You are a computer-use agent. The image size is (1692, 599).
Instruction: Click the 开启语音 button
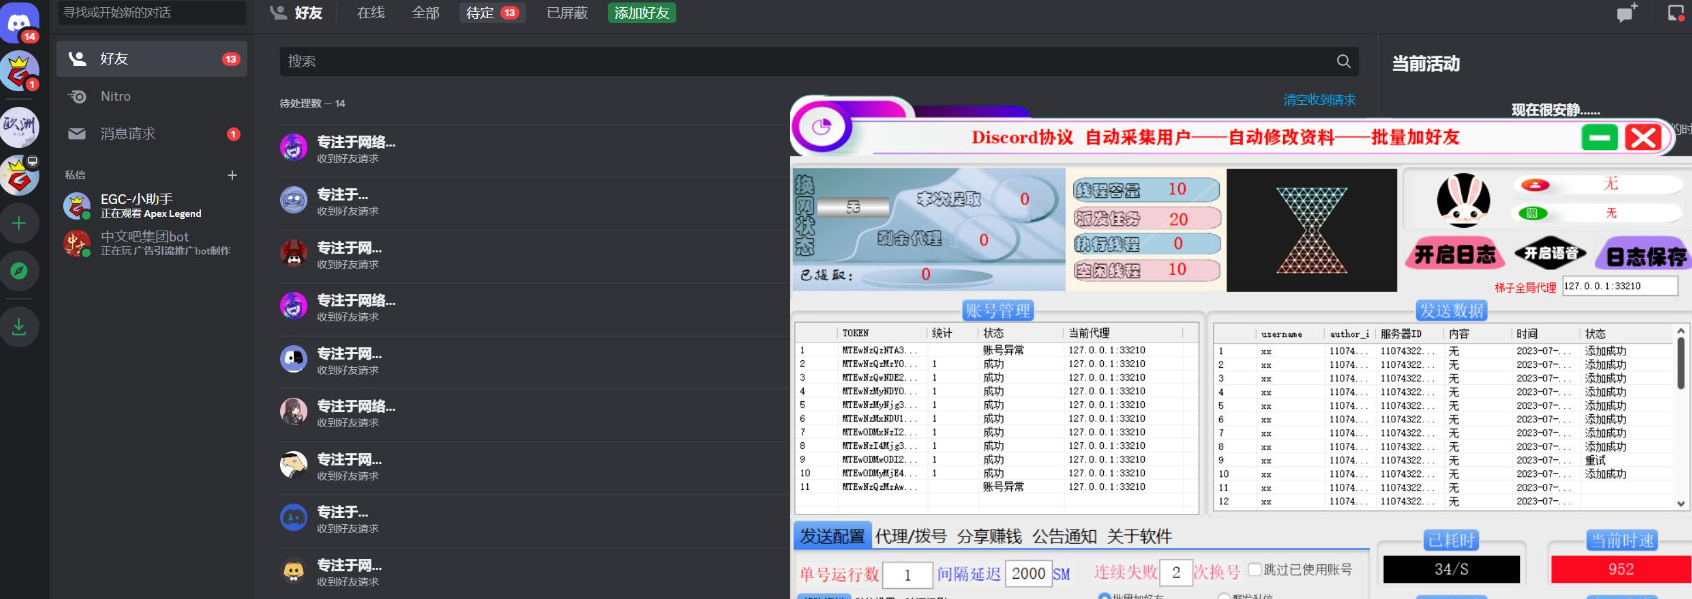tap(1550, 254)
